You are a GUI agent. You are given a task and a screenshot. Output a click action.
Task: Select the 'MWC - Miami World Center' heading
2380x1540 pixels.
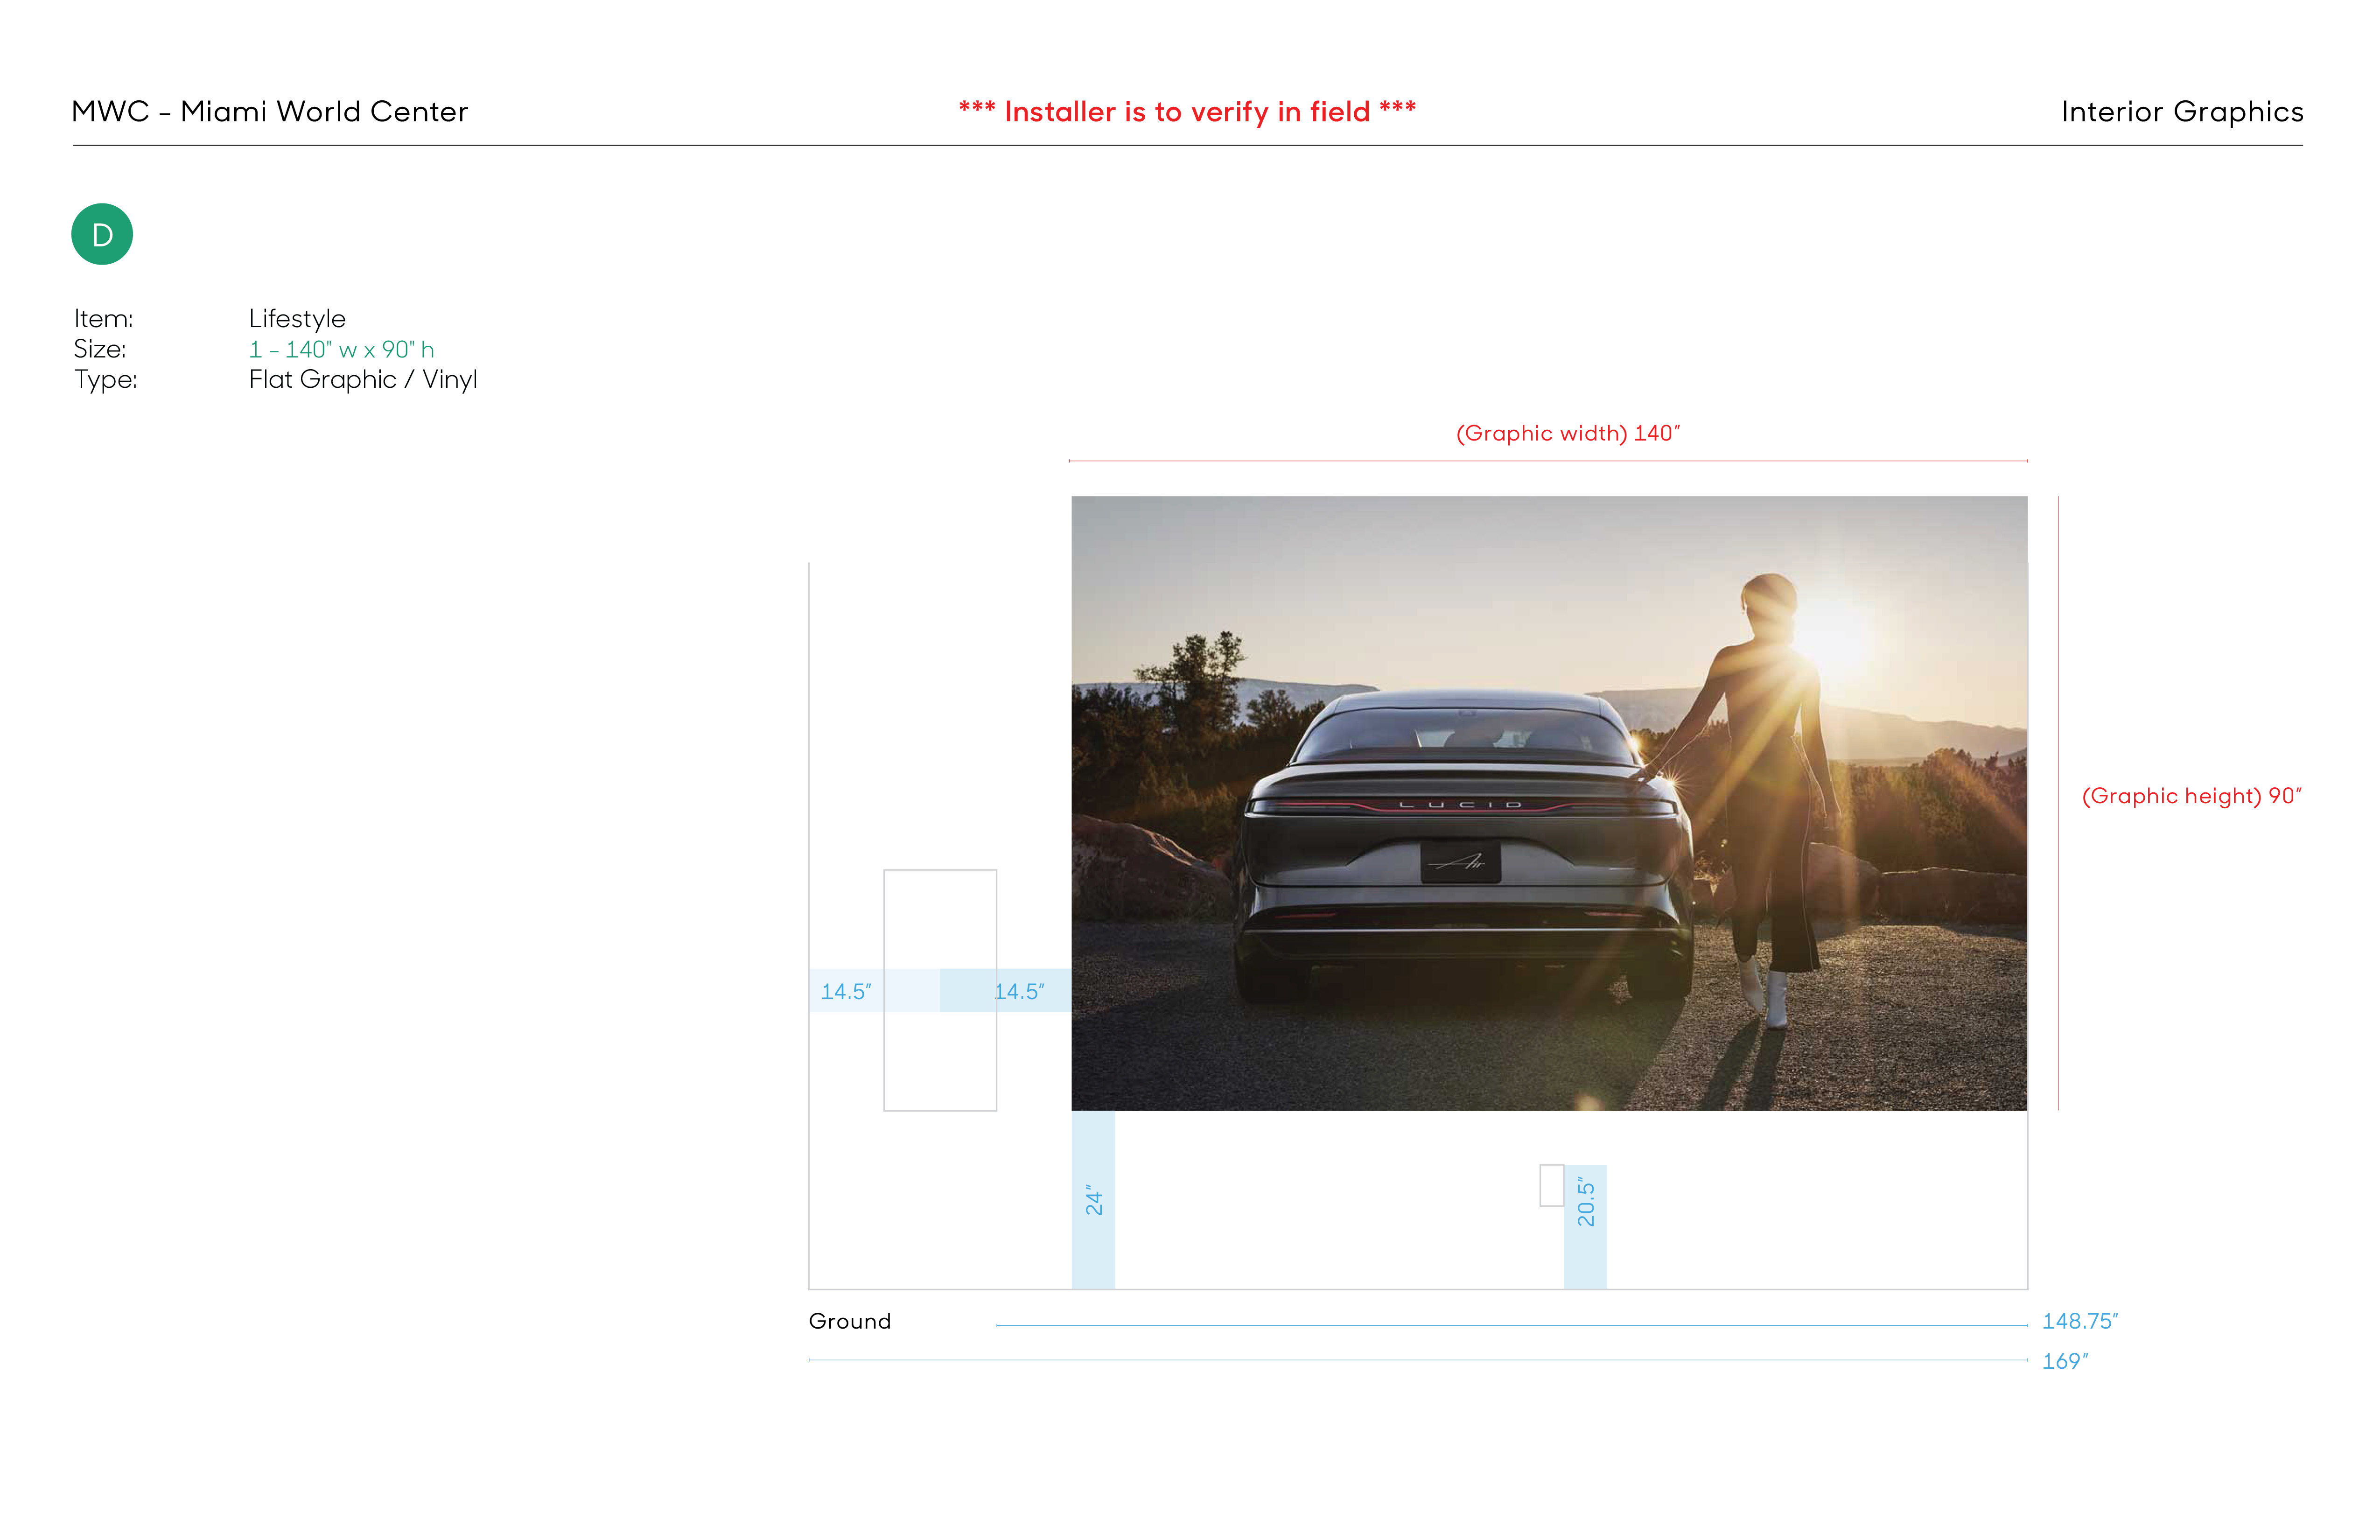tap(270, 111)
